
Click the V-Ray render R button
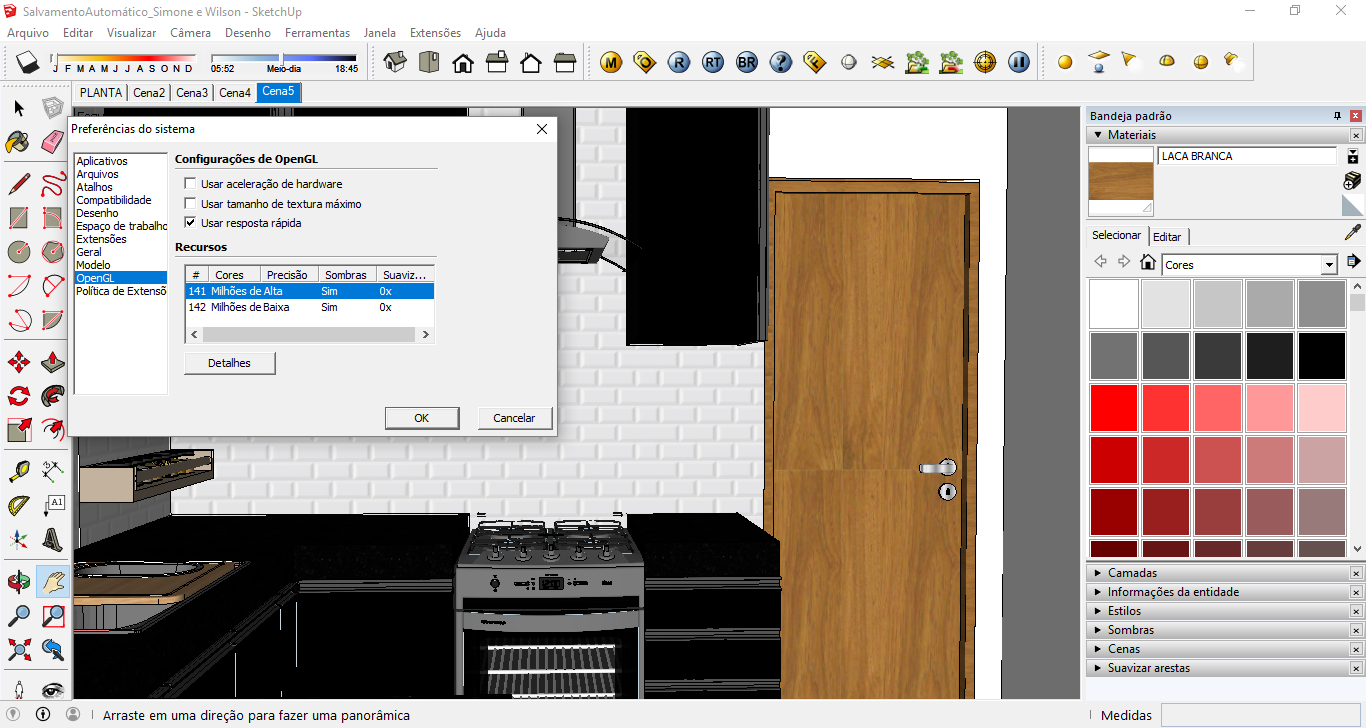(679, 63)
